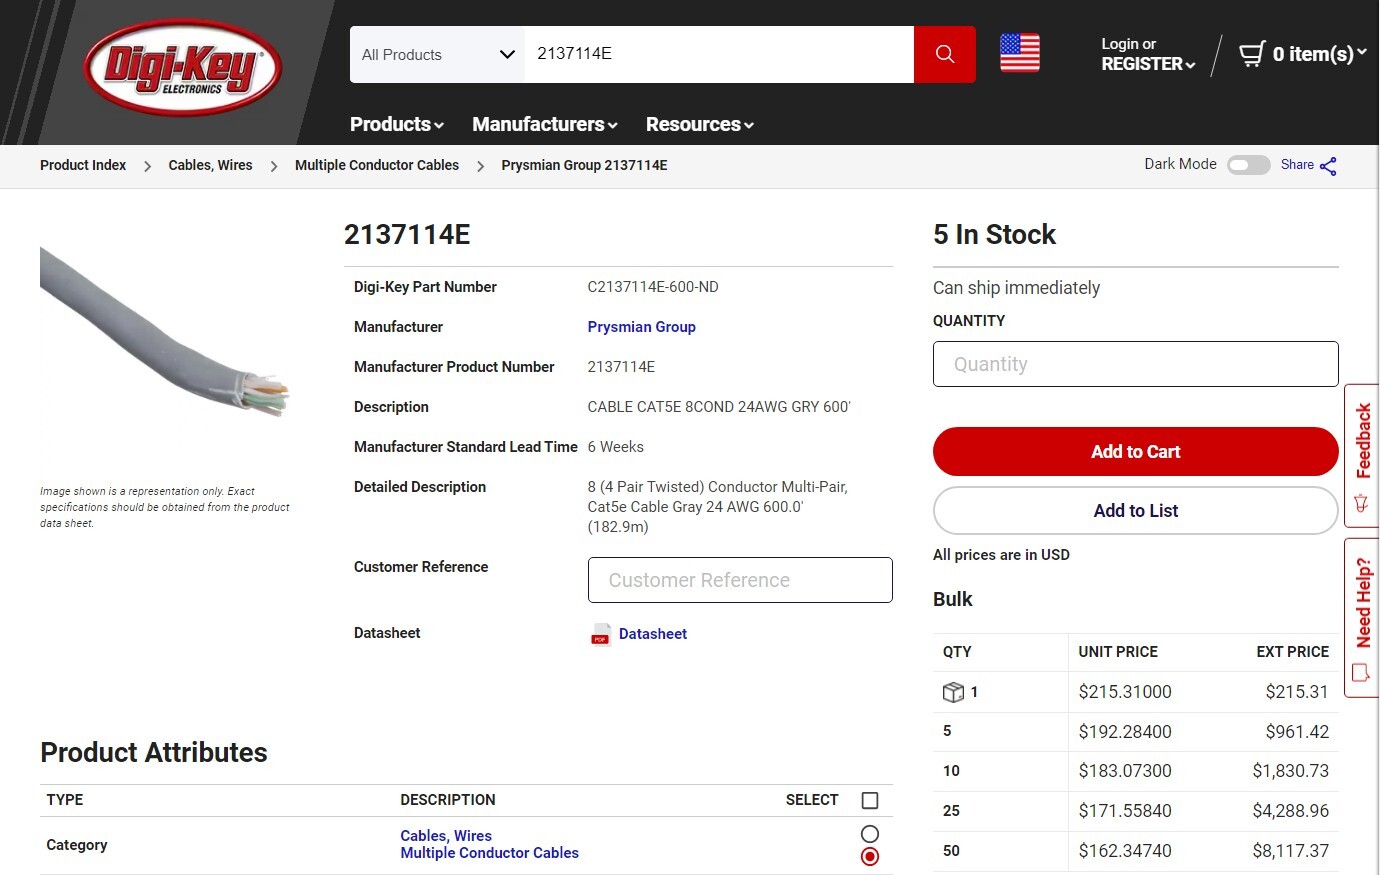Click the gray Cat5e cable product image
Viewport: 1380px width, 875px height.
click(165, 332)
